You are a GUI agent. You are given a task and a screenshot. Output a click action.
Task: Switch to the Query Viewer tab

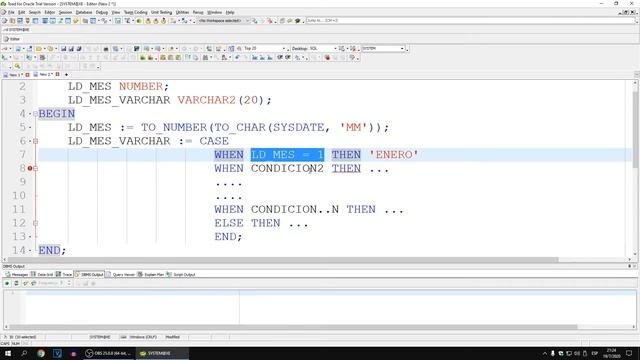[120, 274]
